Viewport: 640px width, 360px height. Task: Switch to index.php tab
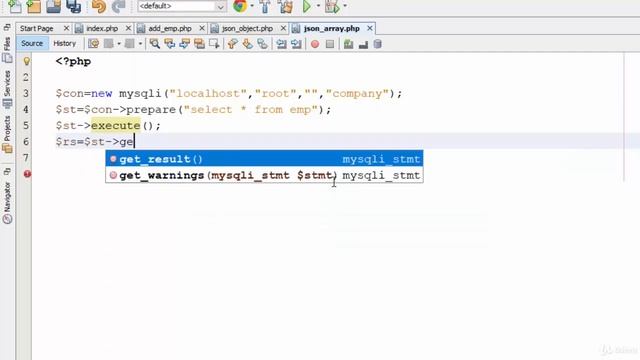click(102, 28)
